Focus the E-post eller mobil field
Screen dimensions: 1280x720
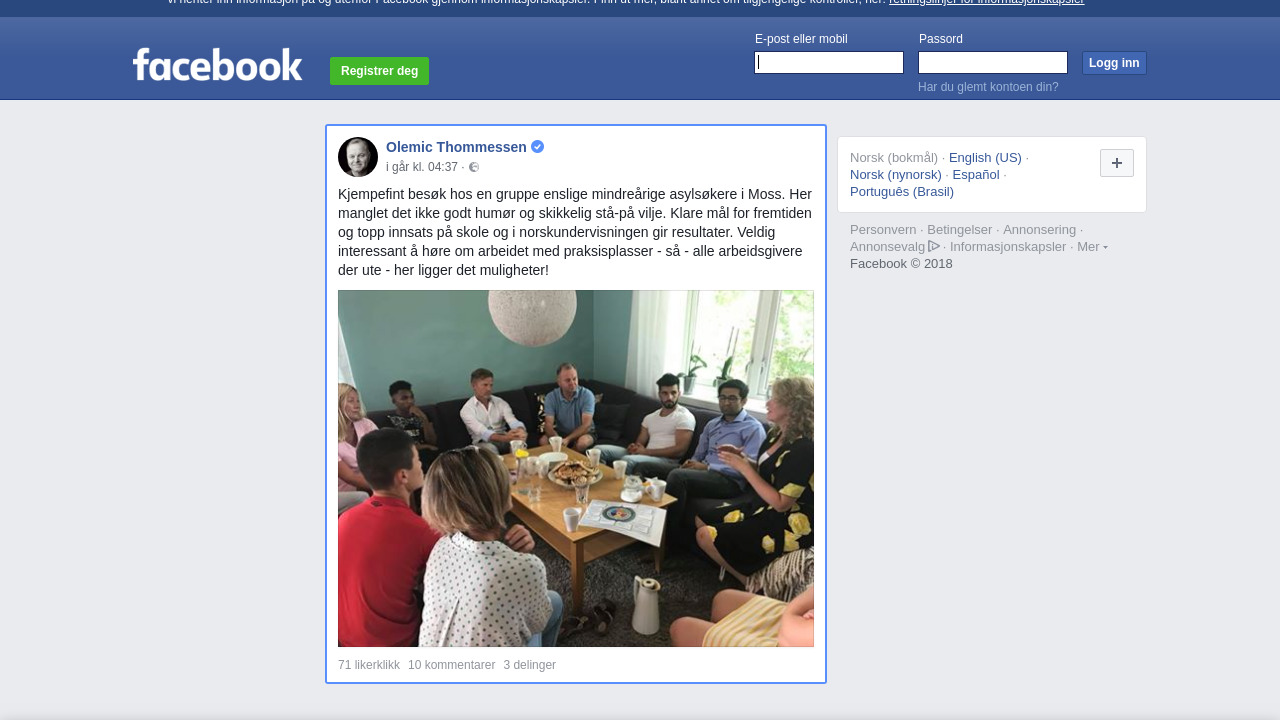click(x=829, y=63)
